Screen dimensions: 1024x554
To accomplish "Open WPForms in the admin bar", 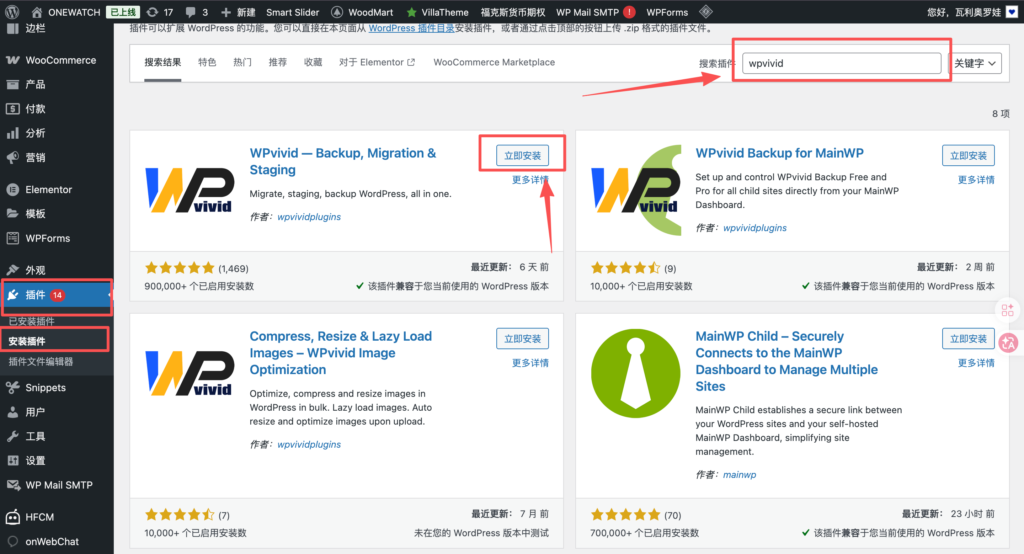I will pos(667,12).
